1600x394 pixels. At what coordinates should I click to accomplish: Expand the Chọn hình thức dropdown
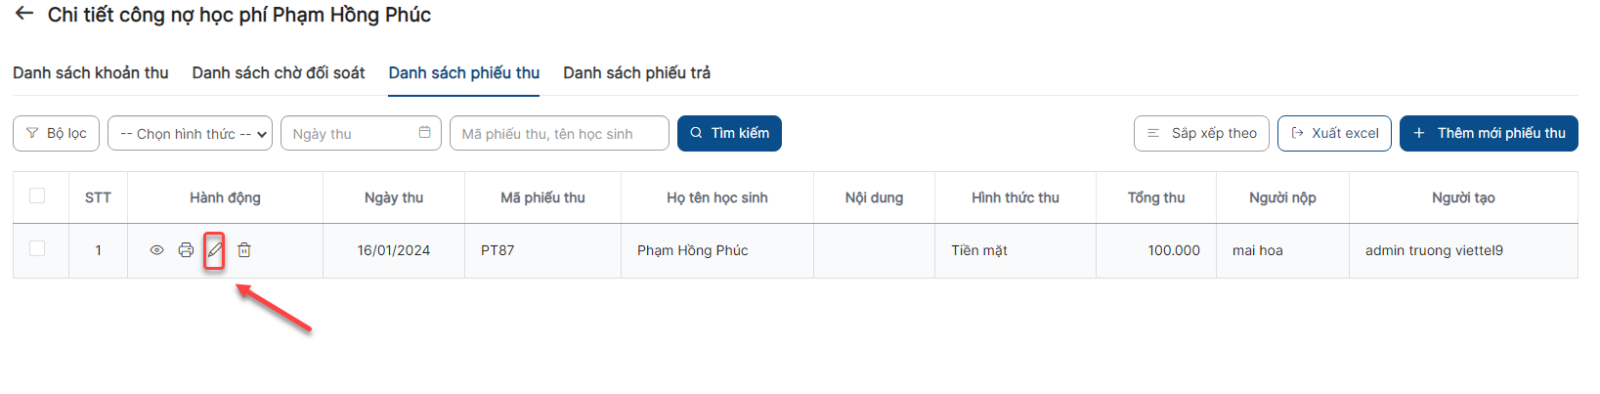pyautogui.click(x=190, y=133)
